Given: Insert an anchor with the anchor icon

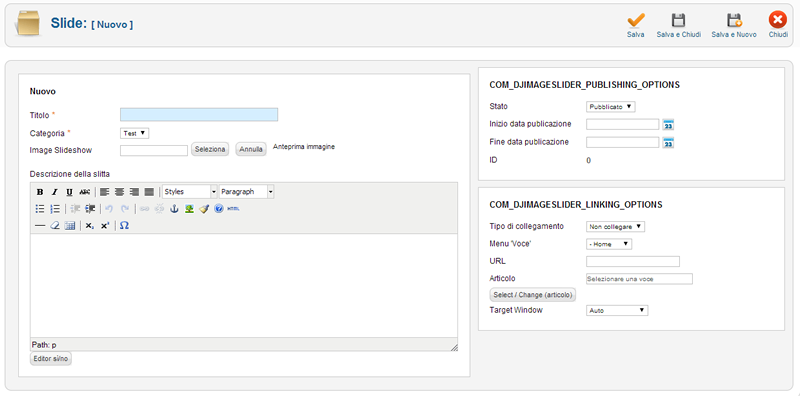Looking at the screenshot, I should pos(174,209).
